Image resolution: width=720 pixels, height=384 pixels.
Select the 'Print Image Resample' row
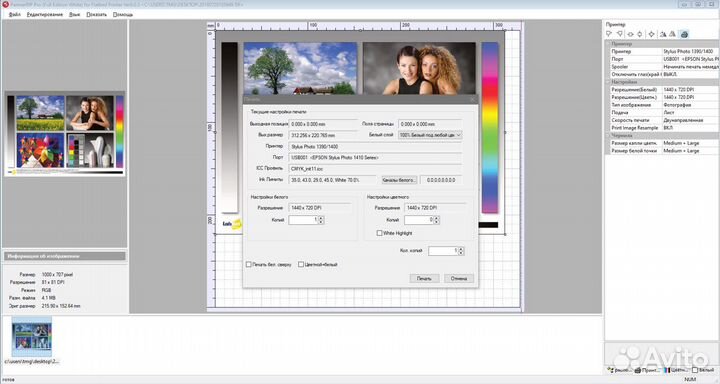(664, 128)
